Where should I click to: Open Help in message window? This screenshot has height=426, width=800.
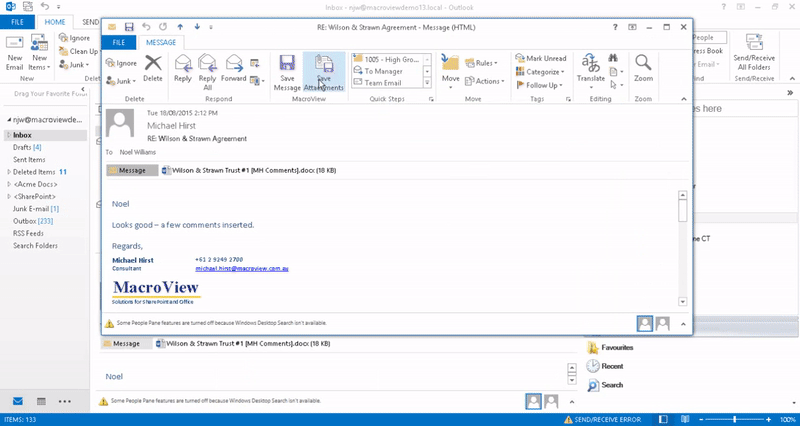tap(615, 27)
